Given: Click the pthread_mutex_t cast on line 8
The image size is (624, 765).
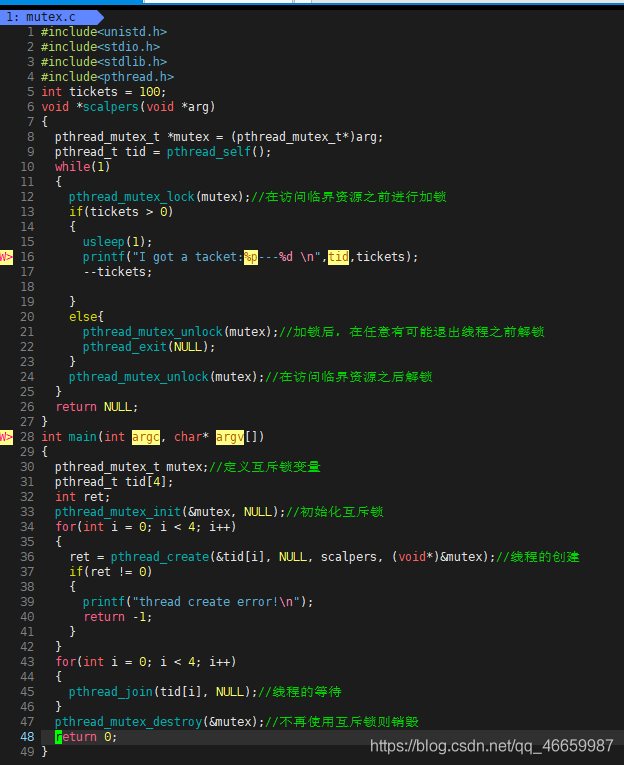Looking at the screenshot, I should 293,137.
